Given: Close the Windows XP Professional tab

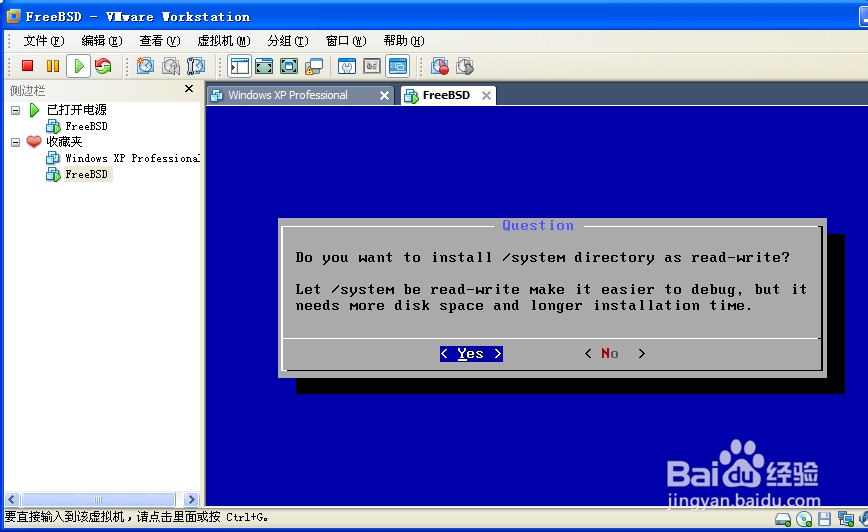Looking at the screenshot, I should 384,95.
